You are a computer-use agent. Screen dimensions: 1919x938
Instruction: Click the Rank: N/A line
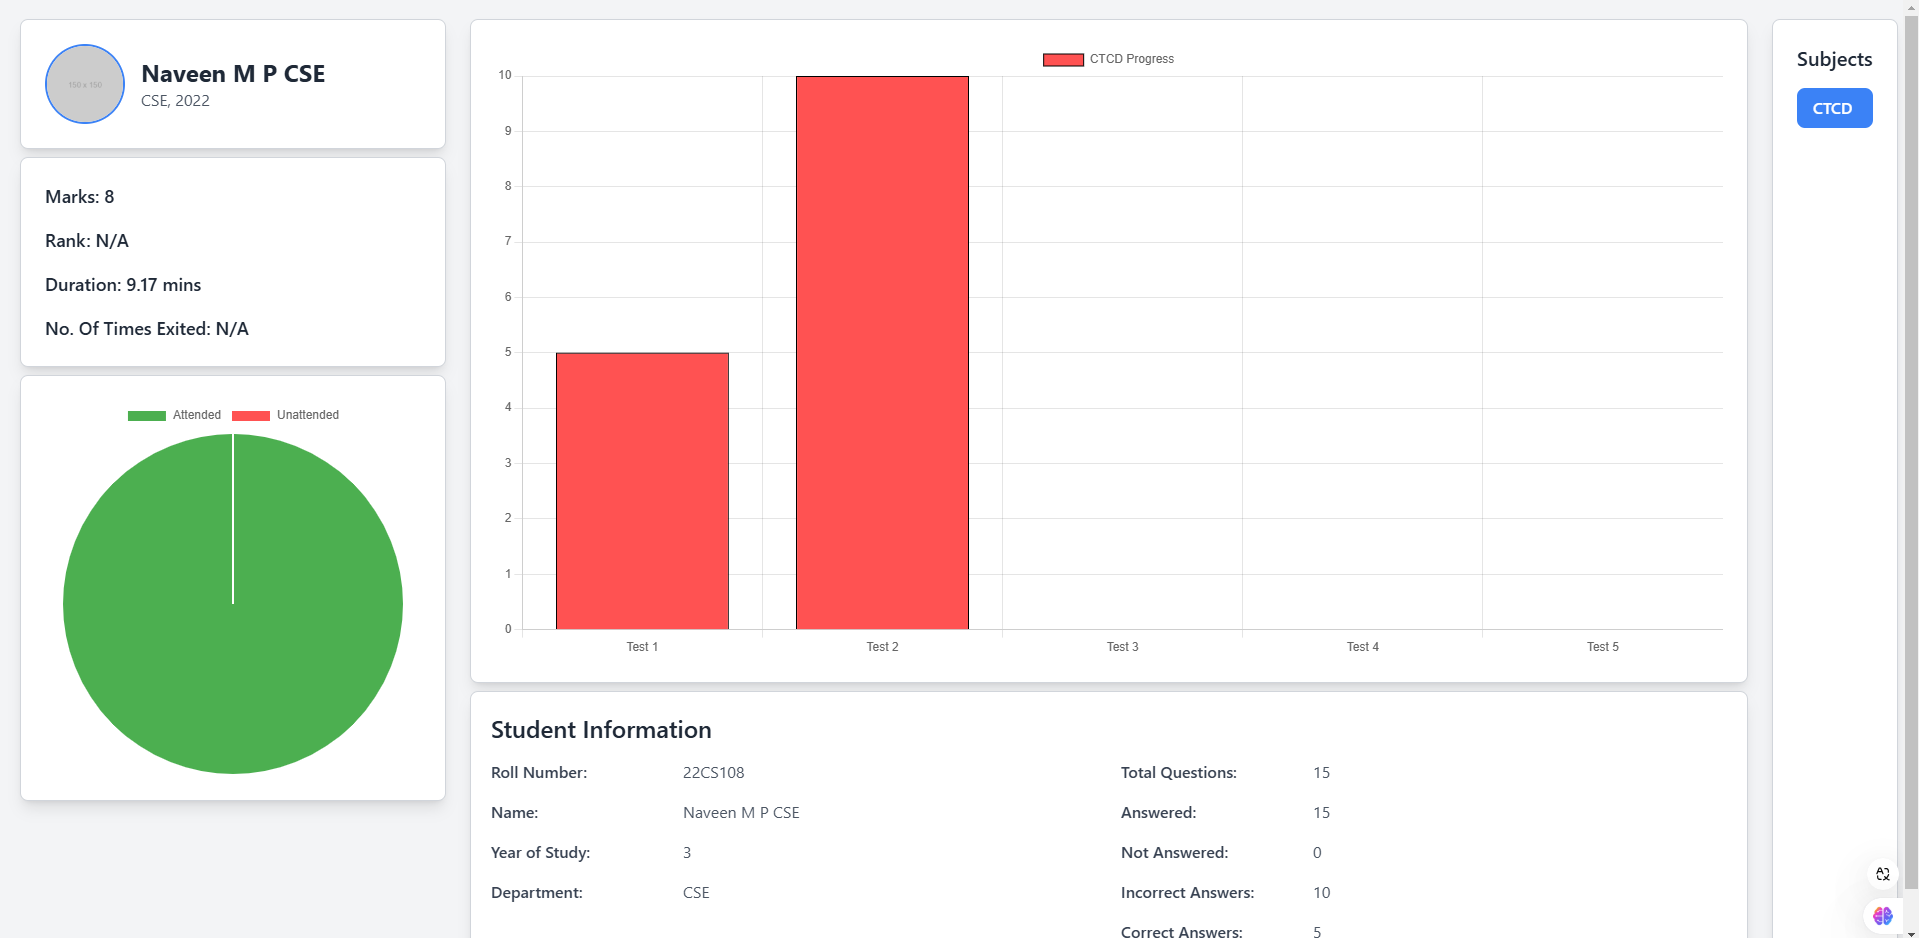[87, 241]
